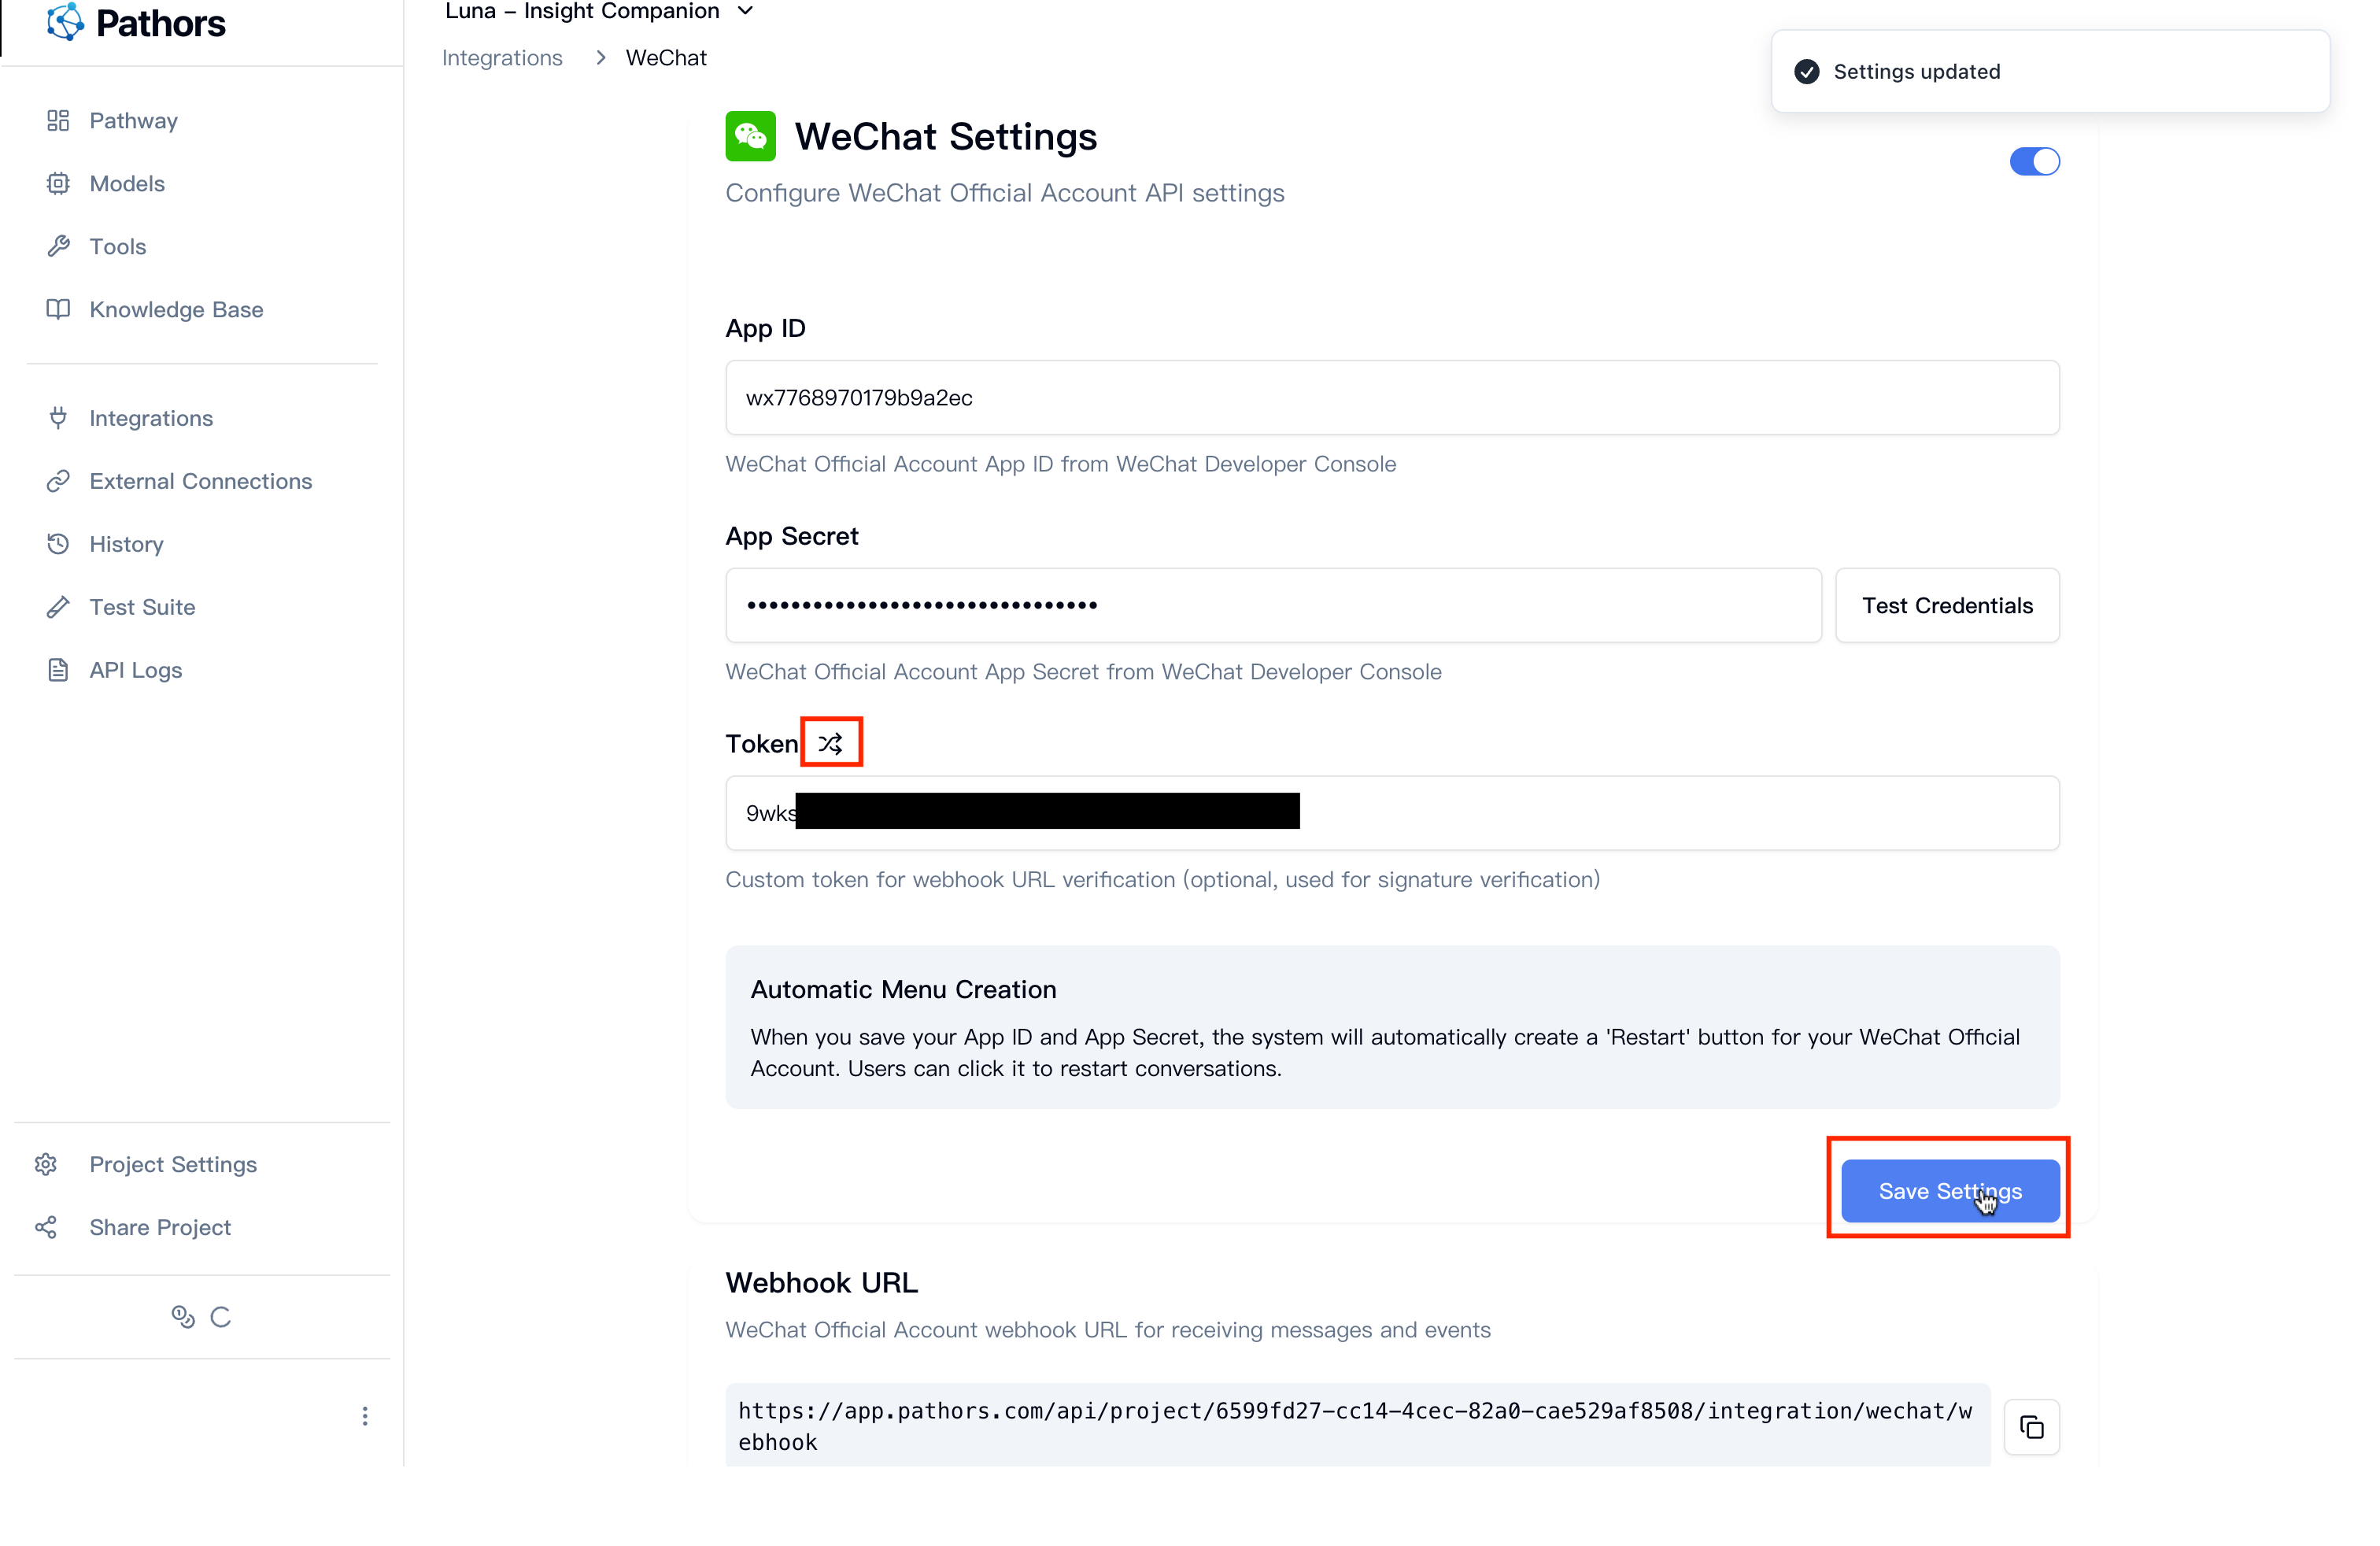Copy the Webhook URL
Image resolution: width=2380 pixels, height=1546 pixels.
point(2032,1427)
